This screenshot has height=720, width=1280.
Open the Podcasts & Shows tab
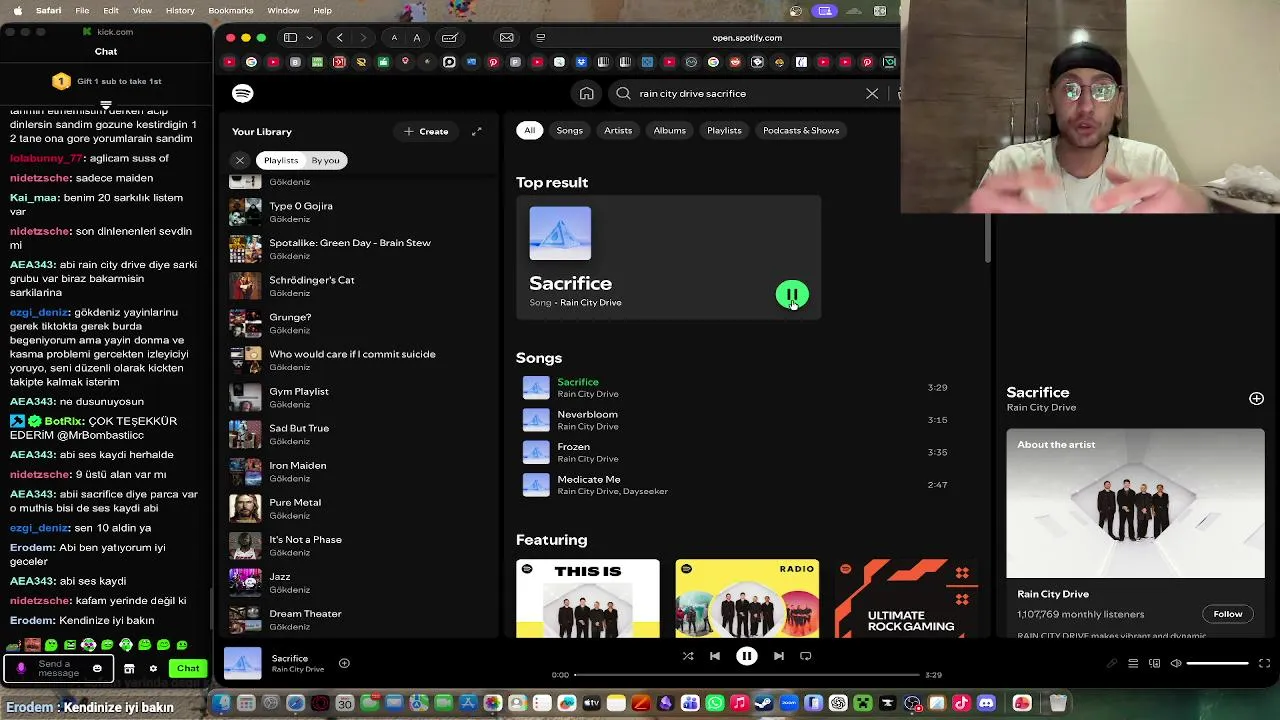(x=801, y=130)
